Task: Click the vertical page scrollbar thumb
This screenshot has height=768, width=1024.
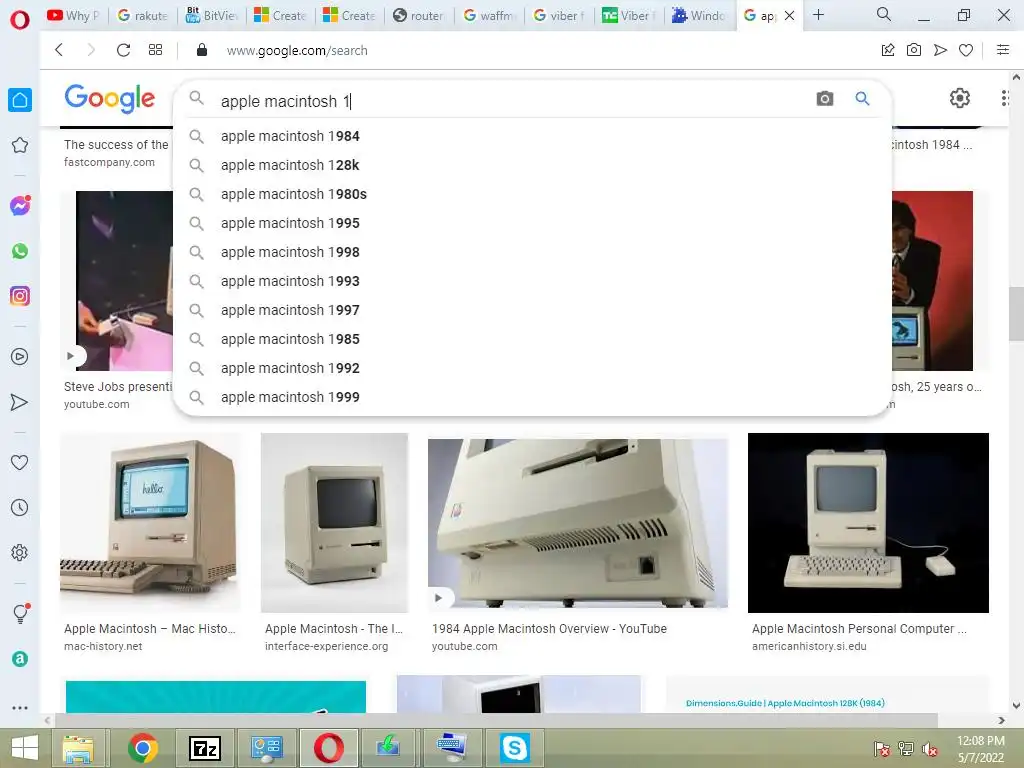Action: [1016, 313]
